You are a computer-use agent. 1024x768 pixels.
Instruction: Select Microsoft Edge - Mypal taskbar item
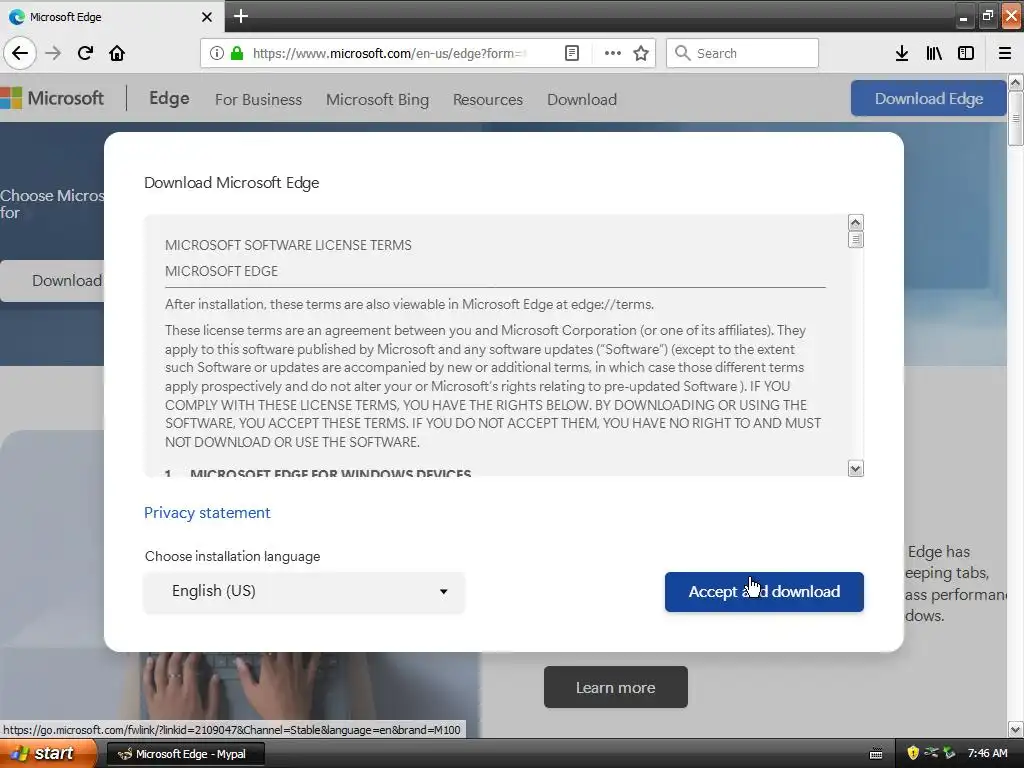point(185,754)
